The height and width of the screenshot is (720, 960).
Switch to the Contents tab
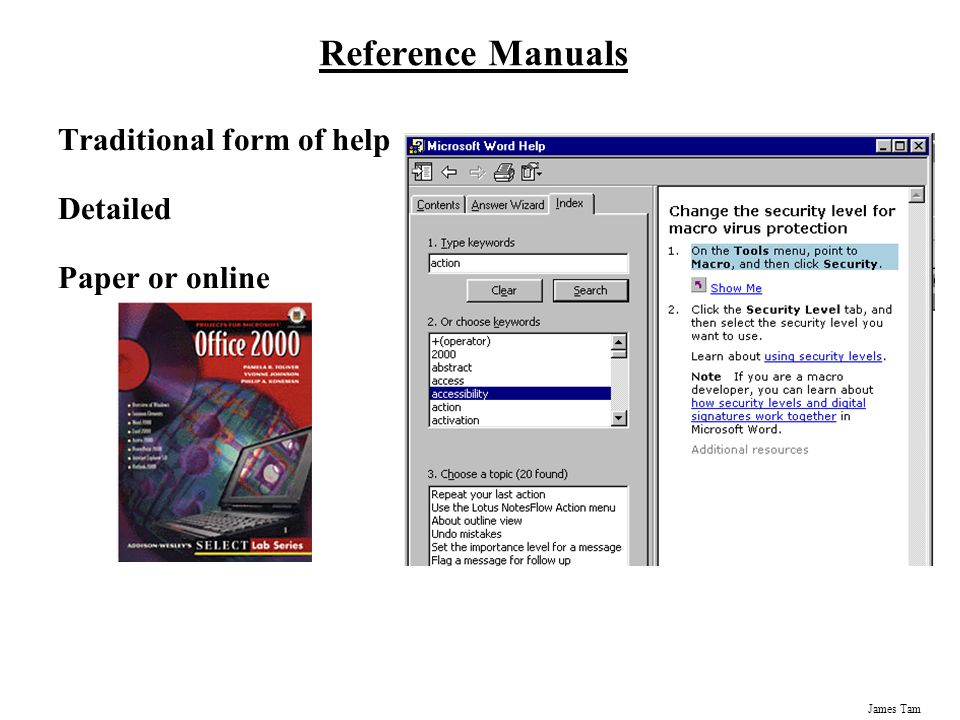pyautogui.click(x=438, y=205)
